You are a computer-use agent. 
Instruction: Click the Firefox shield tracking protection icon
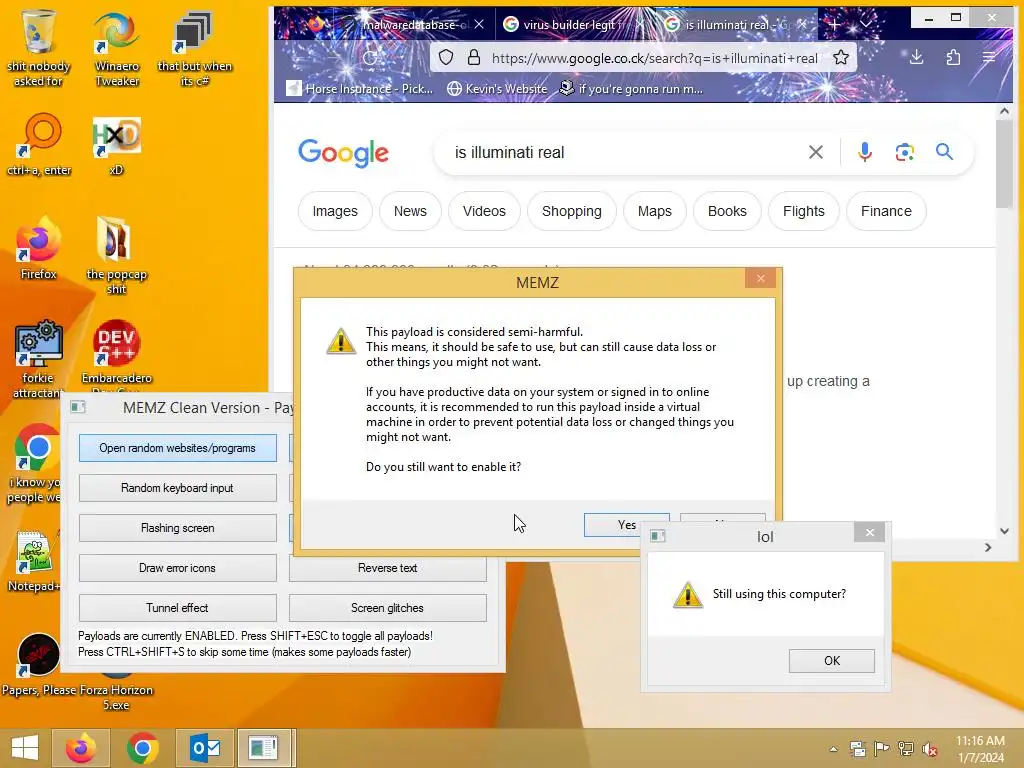(x=446, y=57)
